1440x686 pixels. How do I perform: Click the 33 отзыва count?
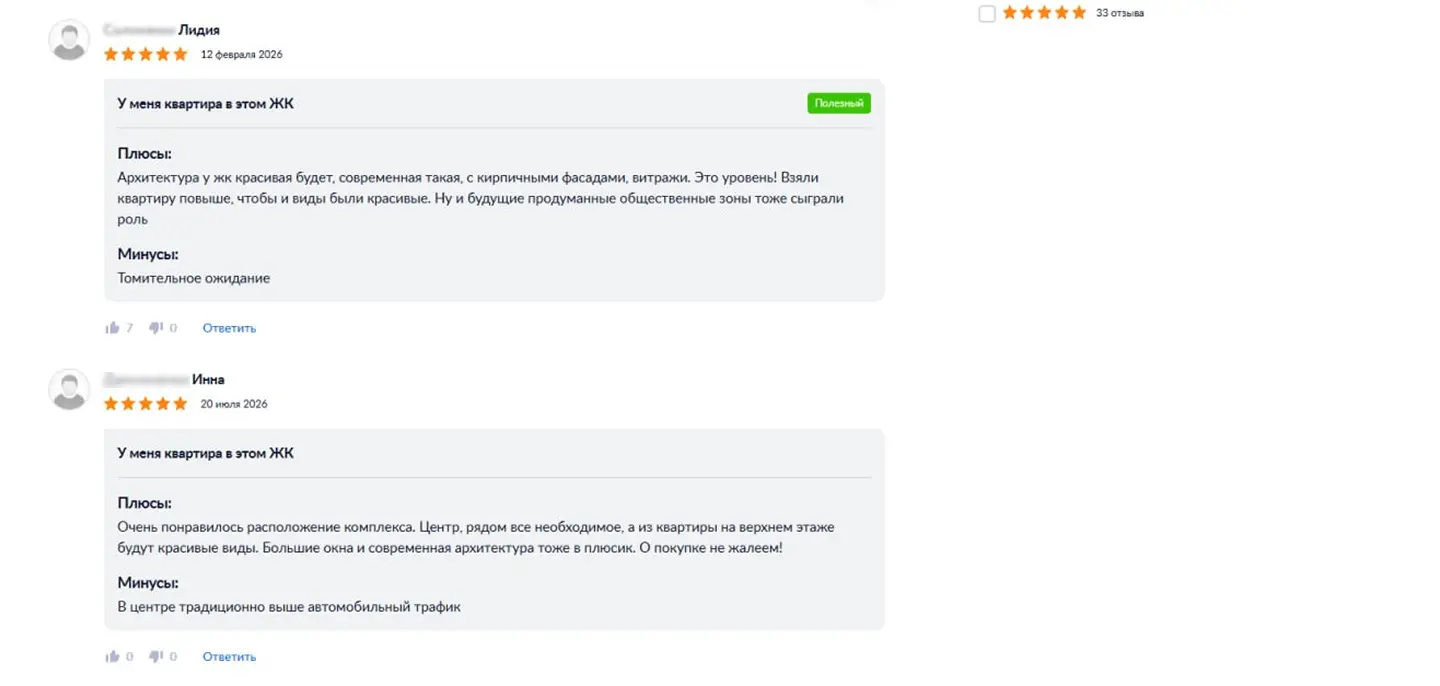coord(1120,13)
